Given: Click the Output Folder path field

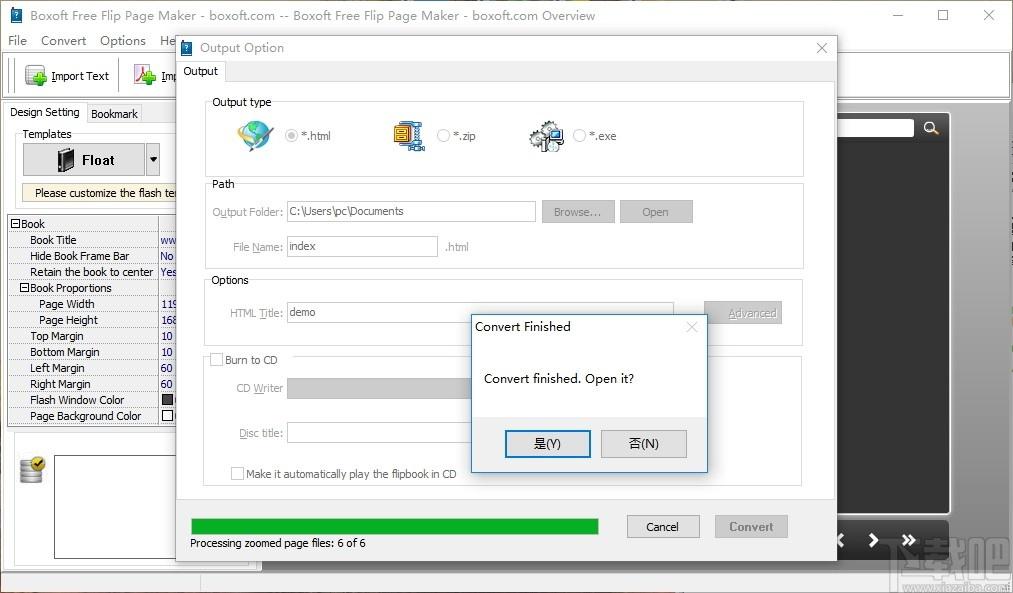Looking at the screenshot, I should [x=411, y=211].
